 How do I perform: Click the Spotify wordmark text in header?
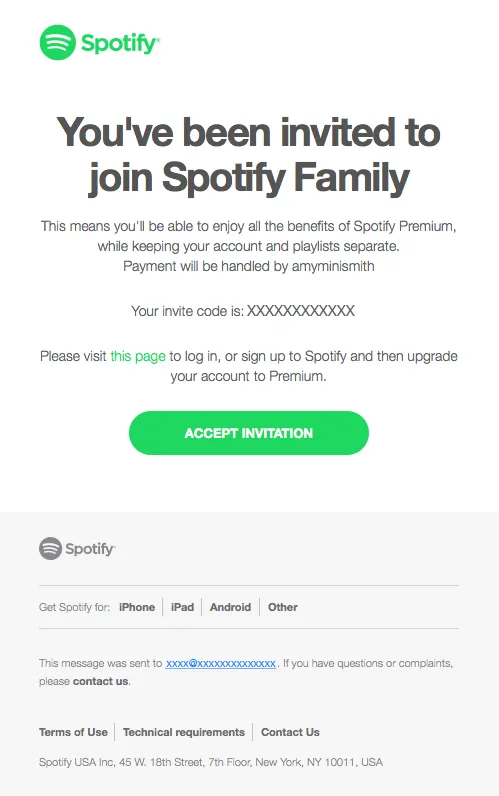(120, 44)
